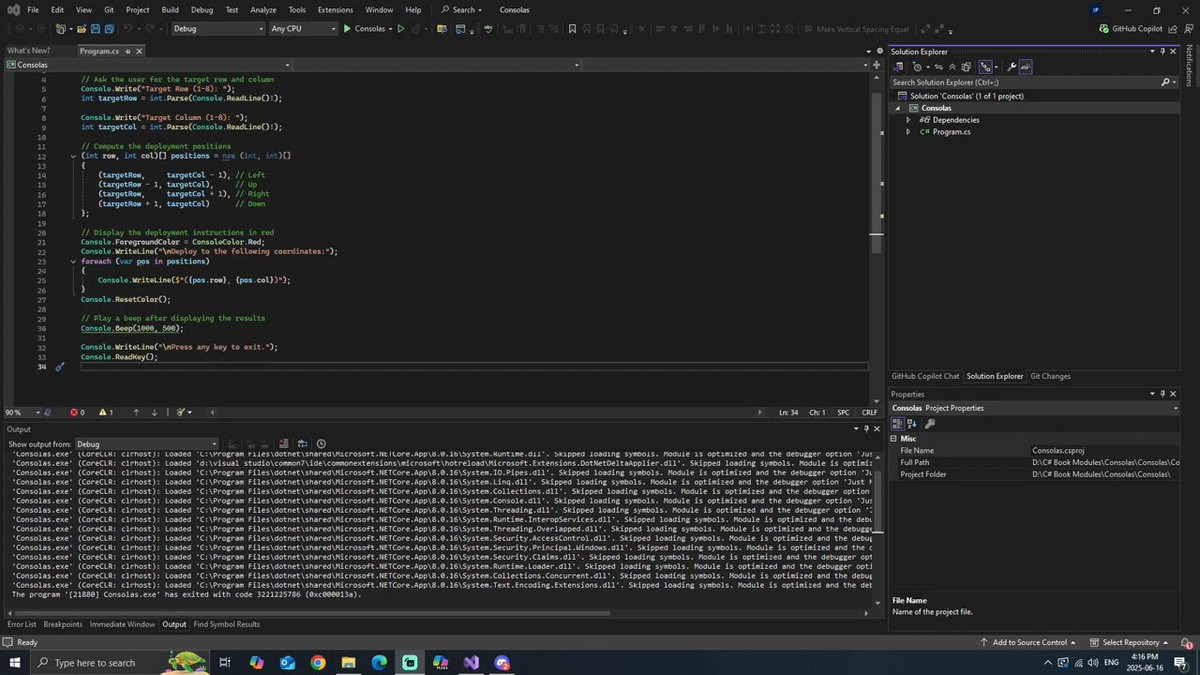Navigate to previous issue with up arrow
Image resolution: width=1200 pixels, height=675 pixels.
136,412
